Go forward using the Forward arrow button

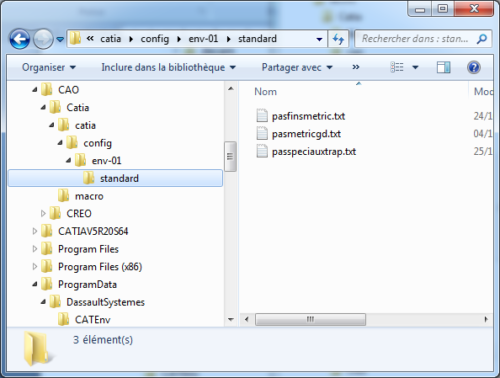click(43, 39)
